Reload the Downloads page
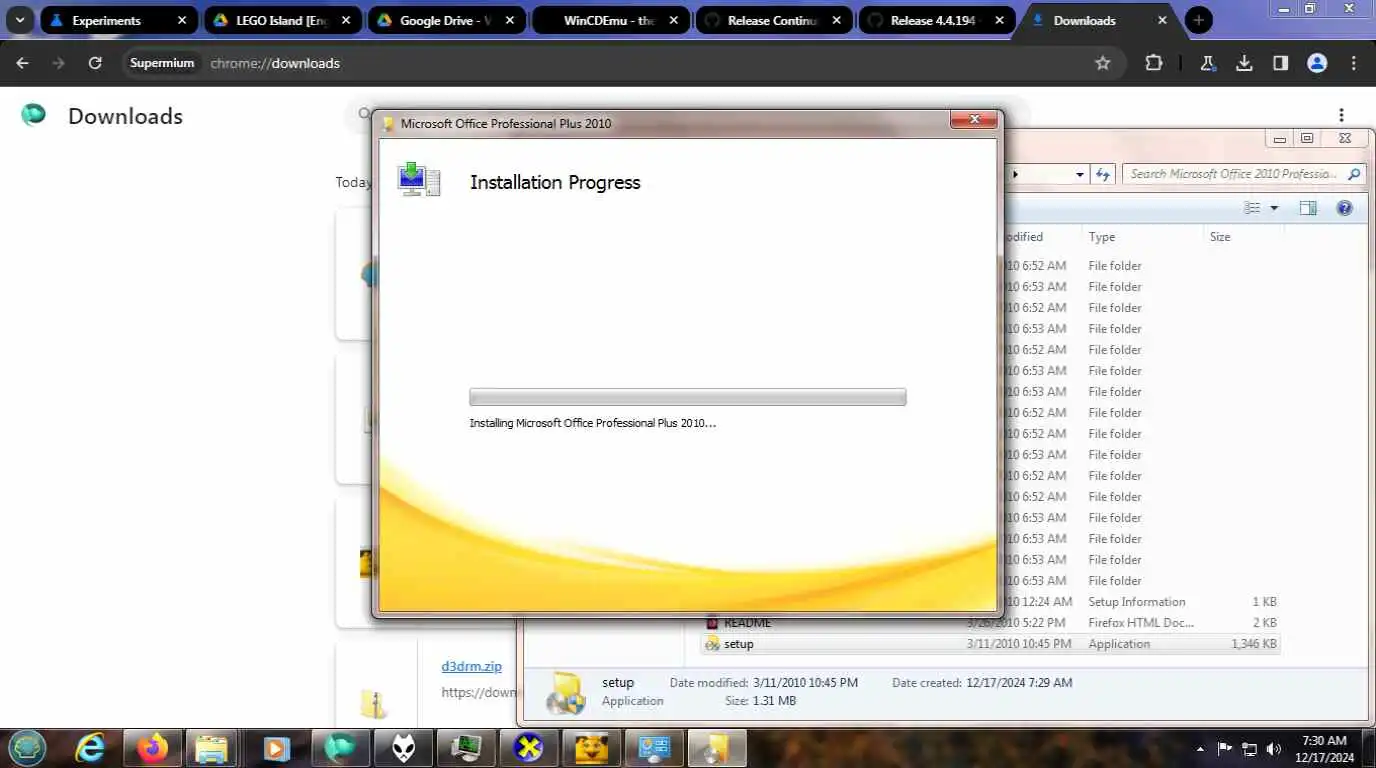Screen dimensions: 1376x768 95,63
